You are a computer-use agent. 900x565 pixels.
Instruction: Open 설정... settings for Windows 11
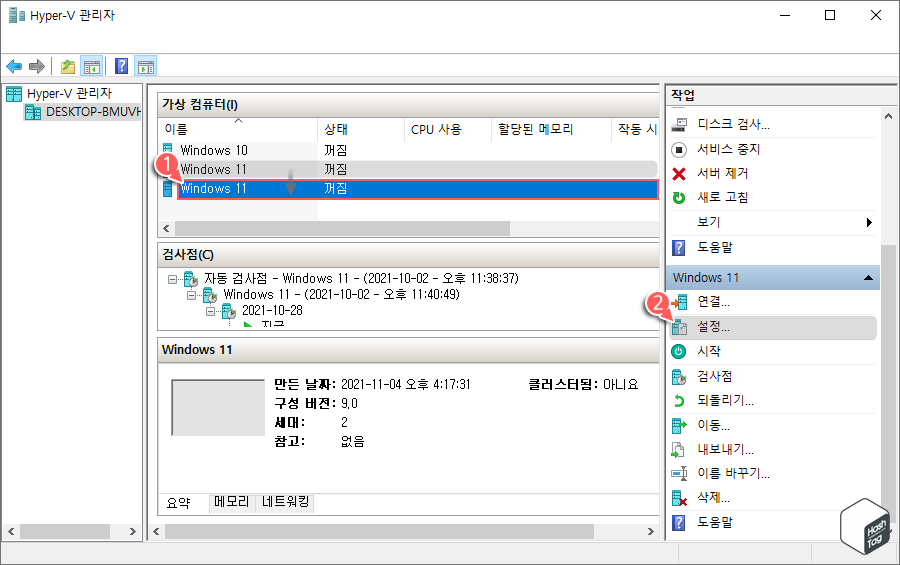coord(772,327)
